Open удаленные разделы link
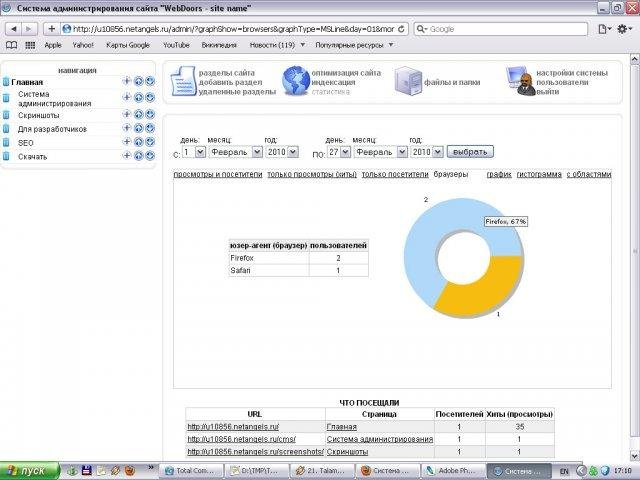Screen dimensions: 640x480 coord(237,92)
